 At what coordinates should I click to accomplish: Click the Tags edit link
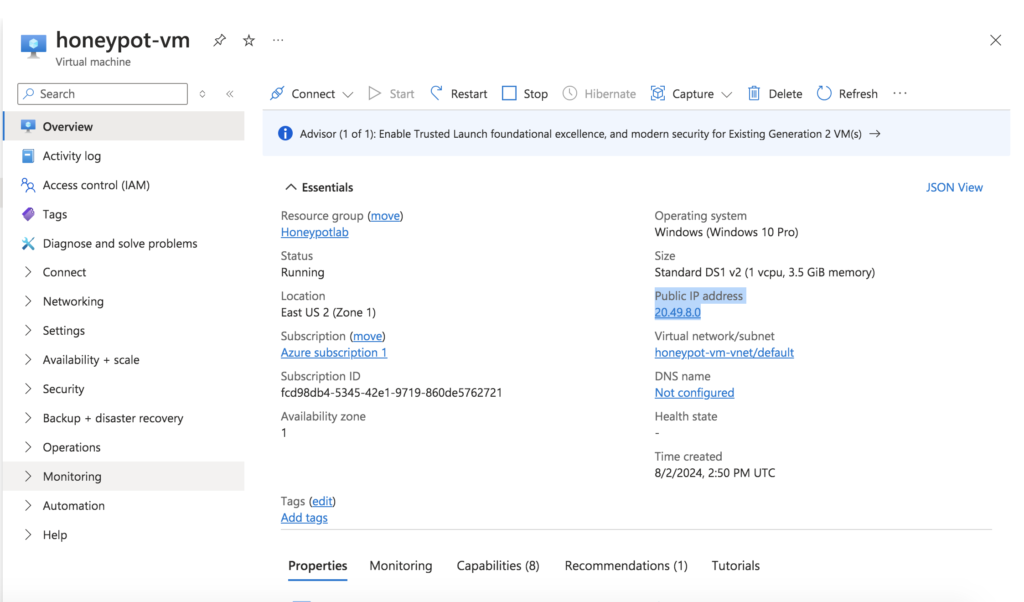(x=322, y=501)
